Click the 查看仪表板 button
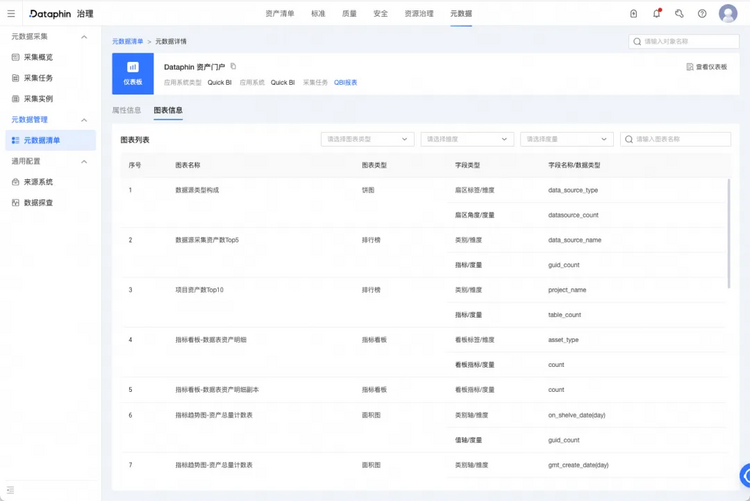The image size is (750, 501). [706, 67]
